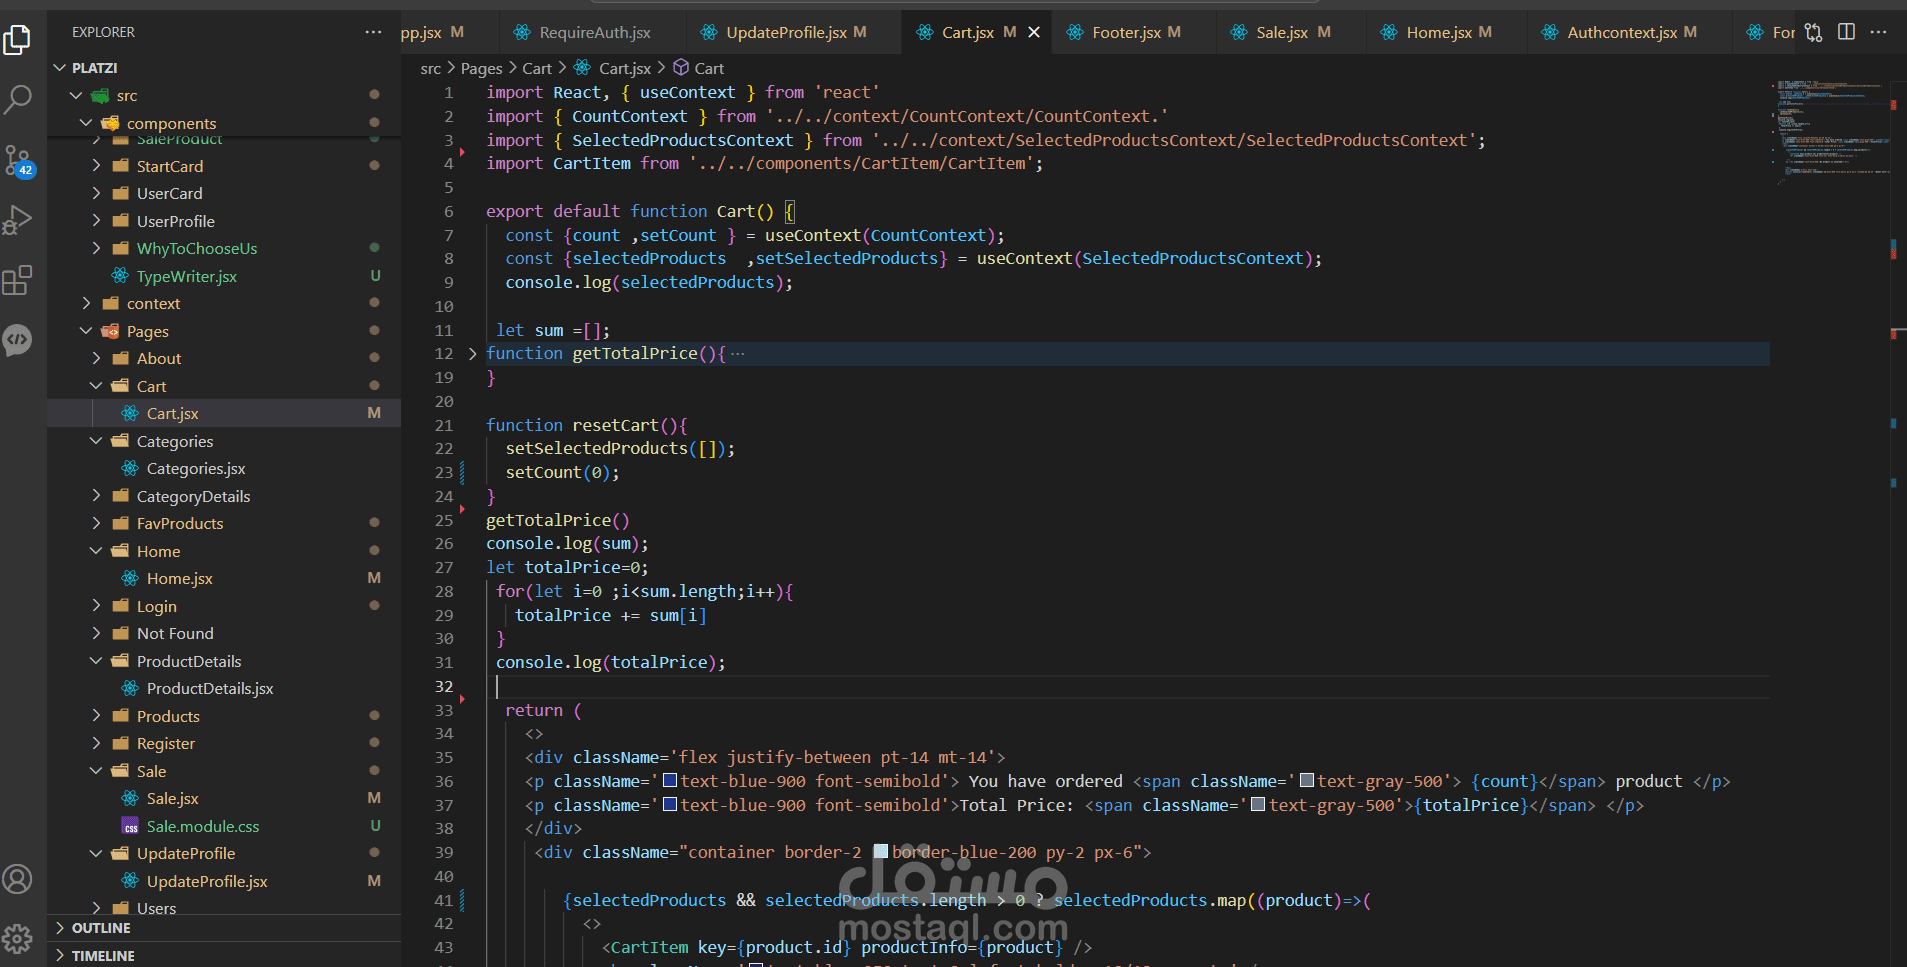Open the Search view icon
The image size is (1907, 967).
click(18, 99)
